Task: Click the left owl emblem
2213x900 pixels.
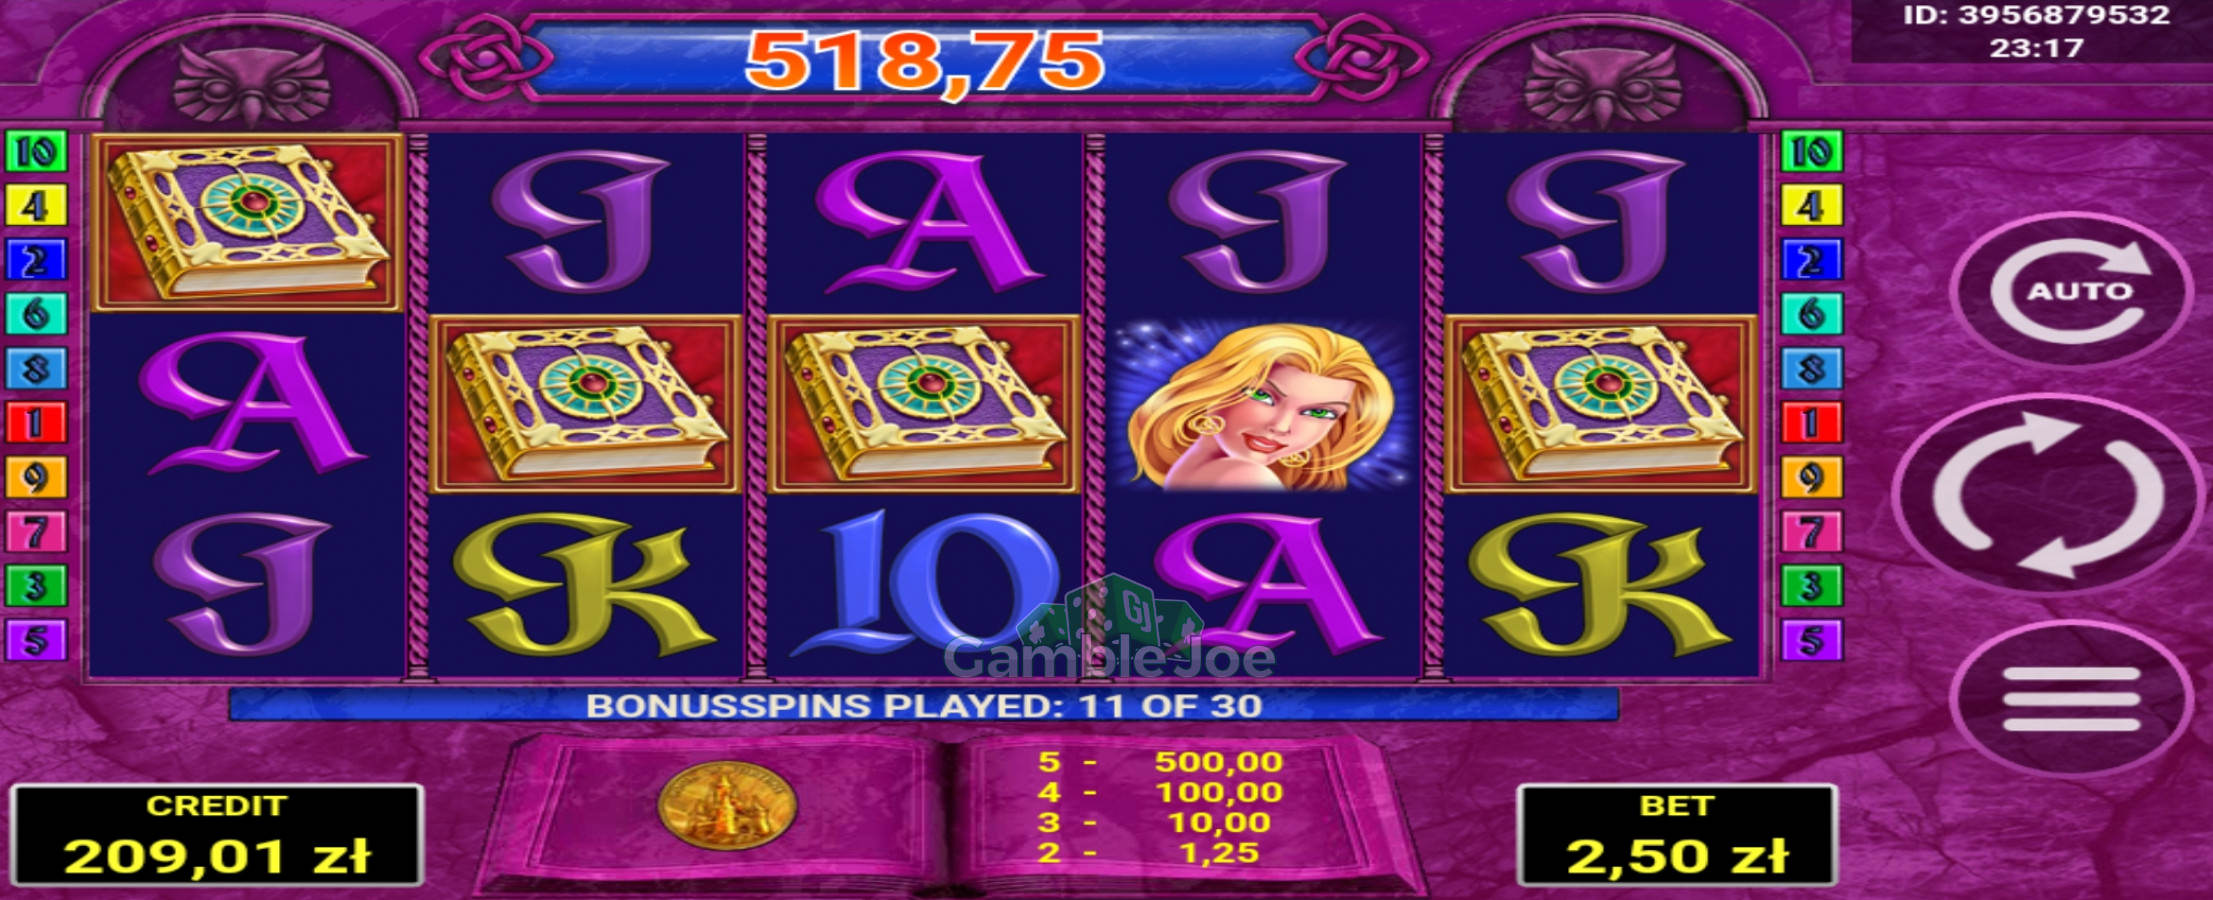Action: 251,83
